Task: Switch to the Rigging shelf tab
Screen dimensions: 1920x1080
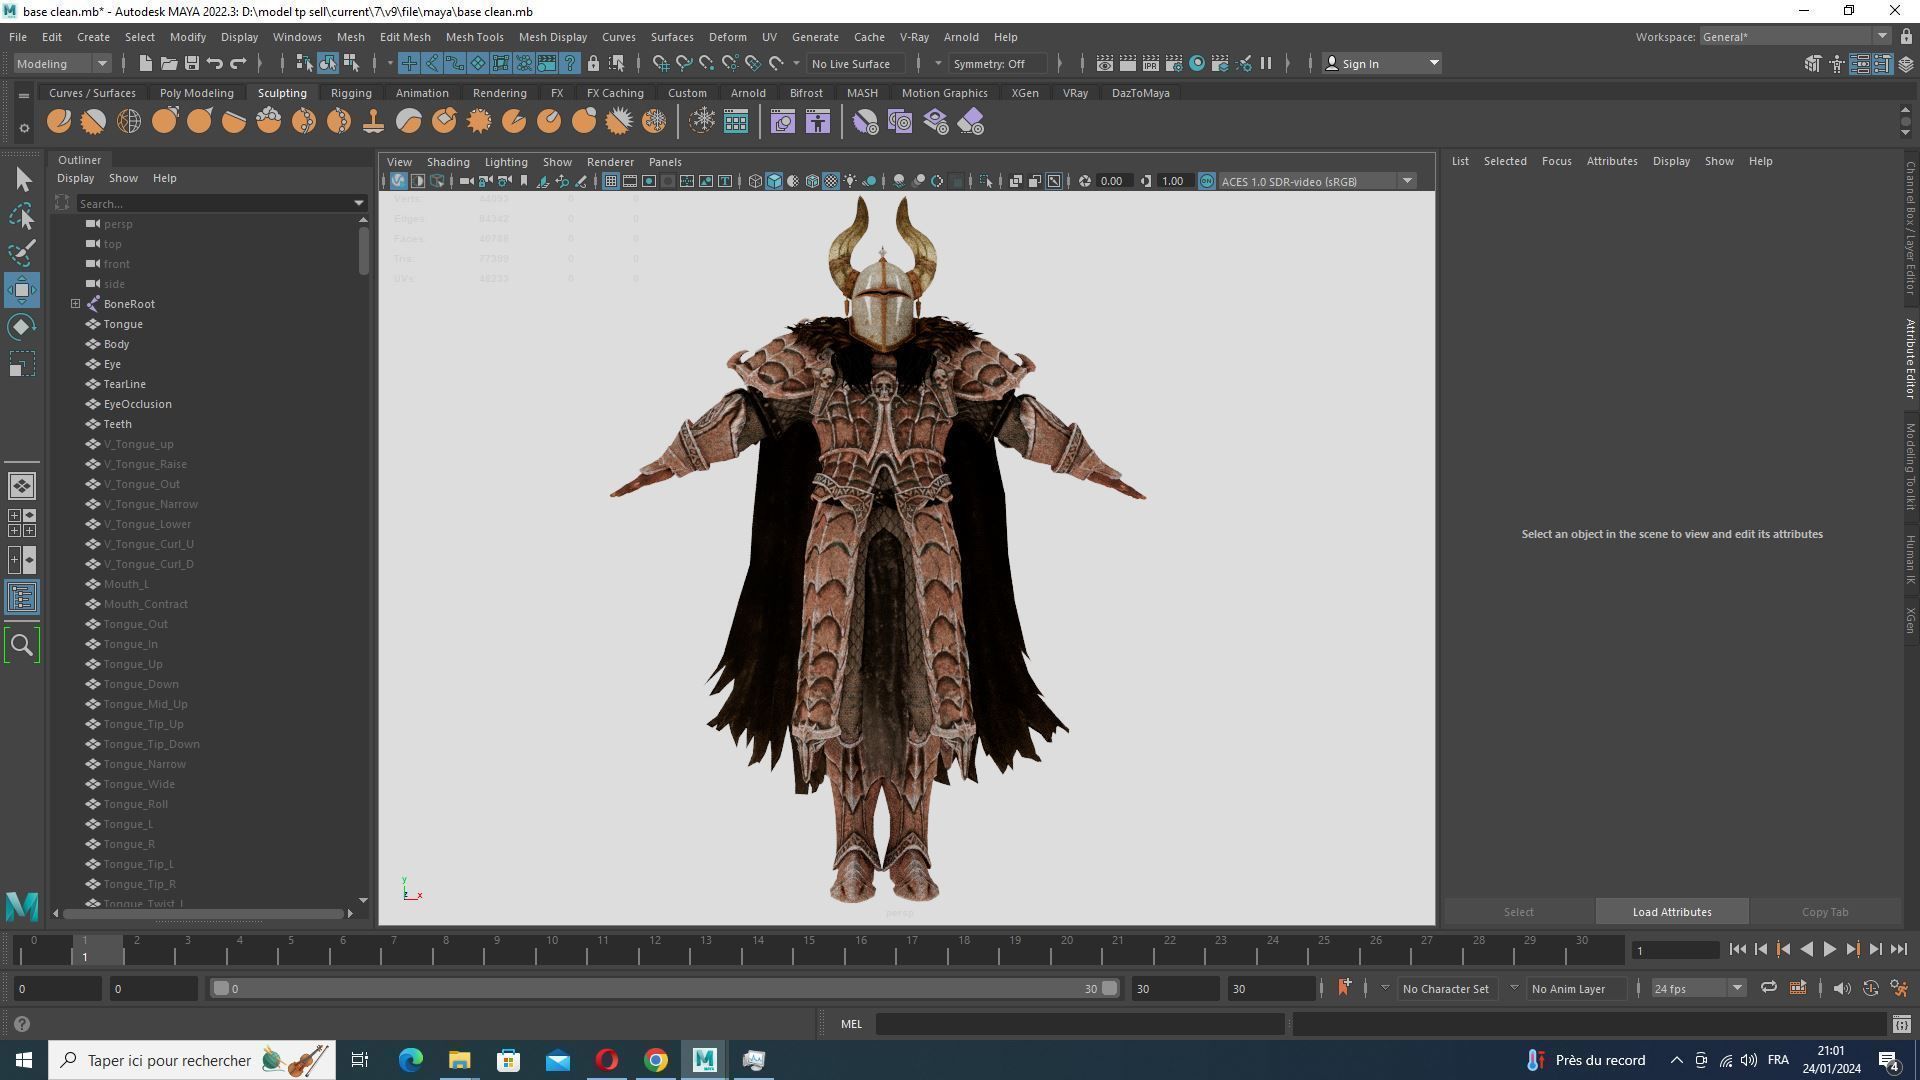Action: (351, 93)
